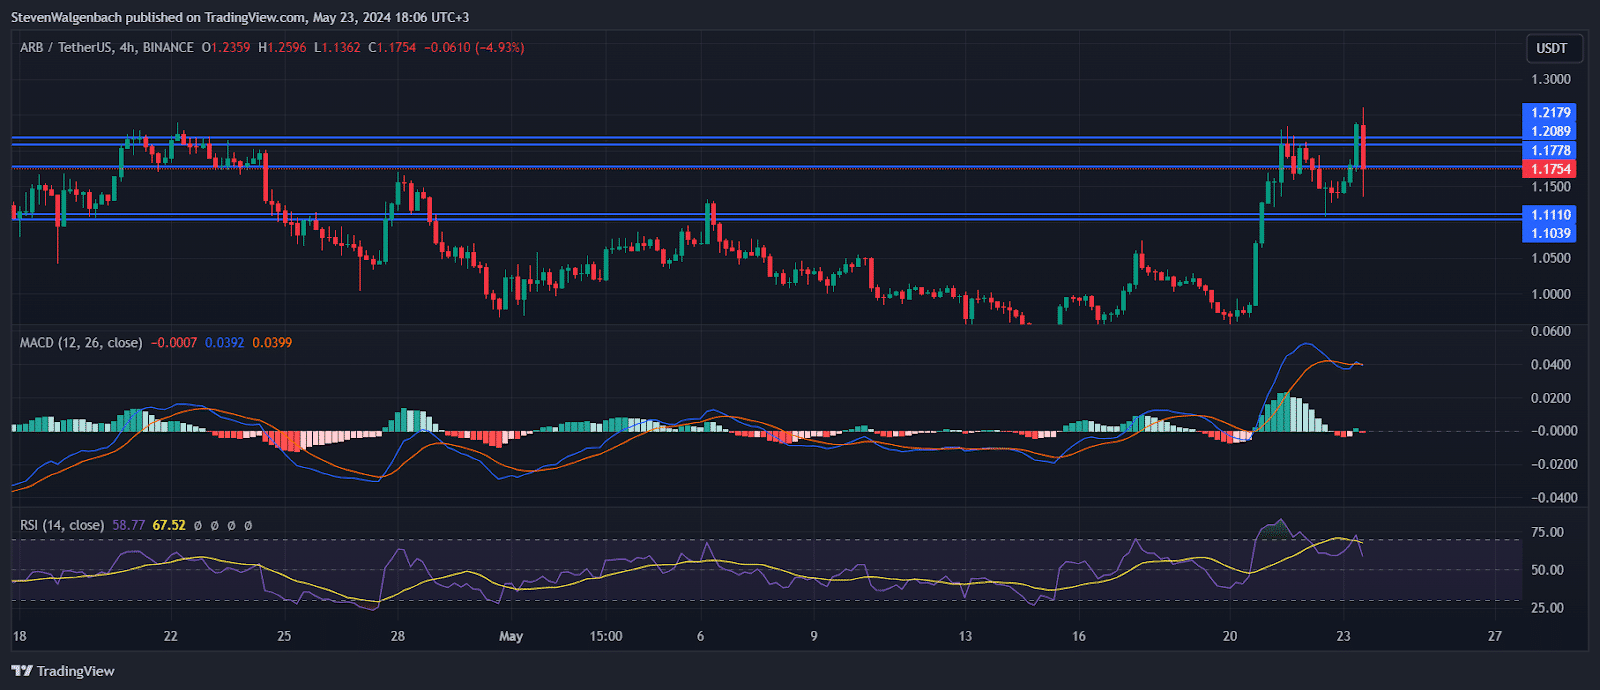Click the MACD line value 0.0392
Viewport: 1600px width, 690px height.
point(225,342)
